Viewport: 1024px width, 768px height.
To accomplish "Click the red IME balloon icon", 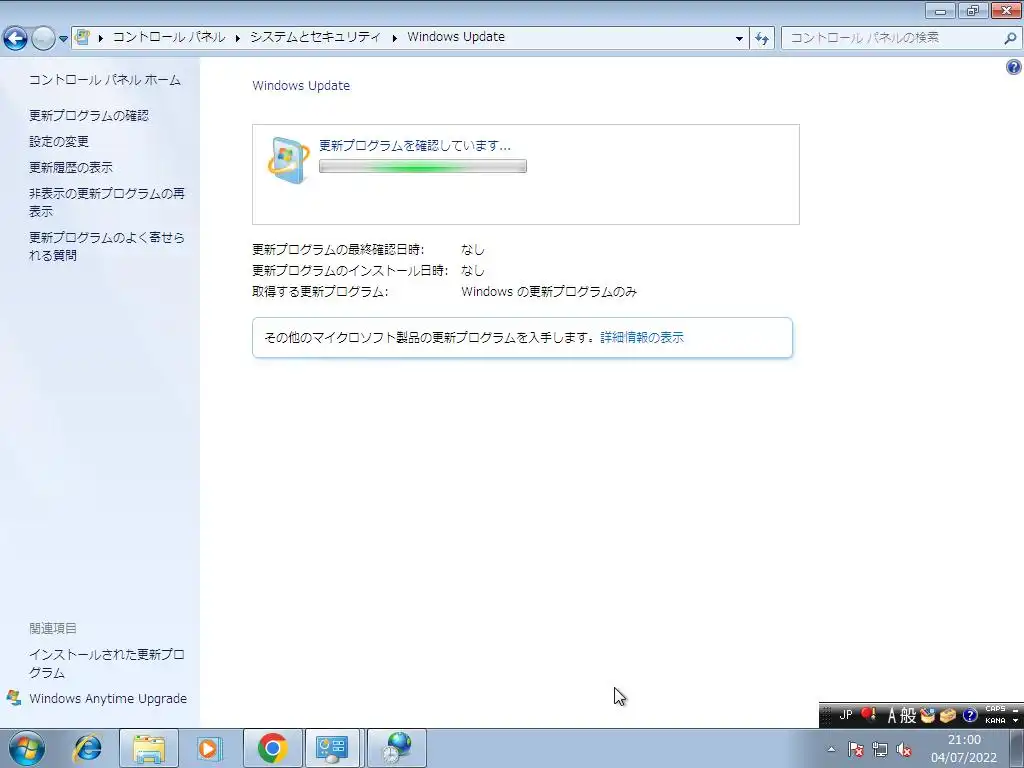I will pos(868,714).
